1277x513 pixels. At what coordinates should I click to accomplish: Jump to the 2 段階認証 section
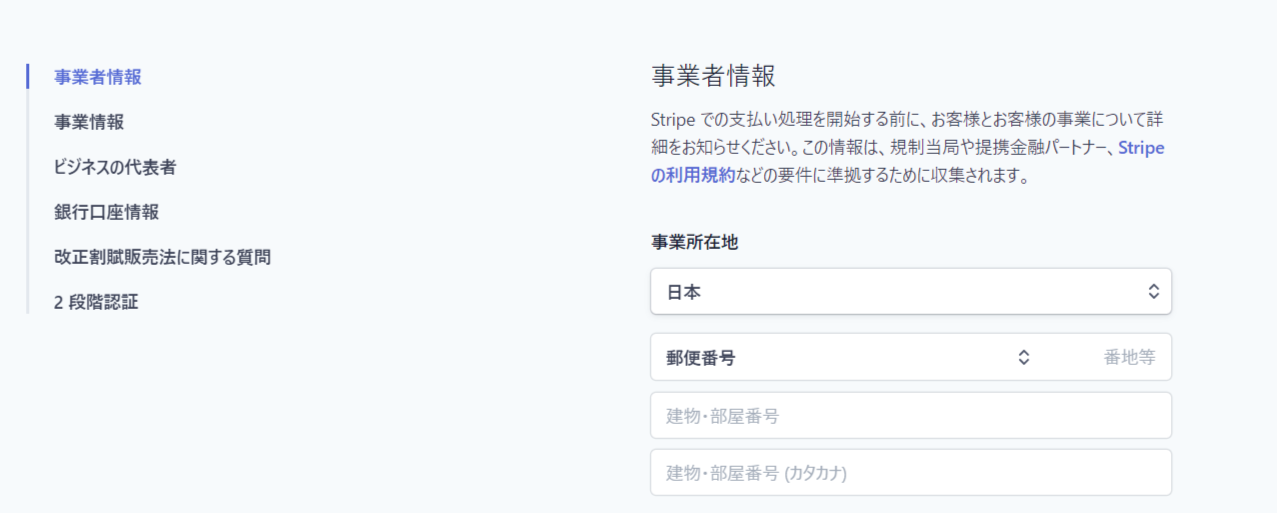(x=96, y=302)
